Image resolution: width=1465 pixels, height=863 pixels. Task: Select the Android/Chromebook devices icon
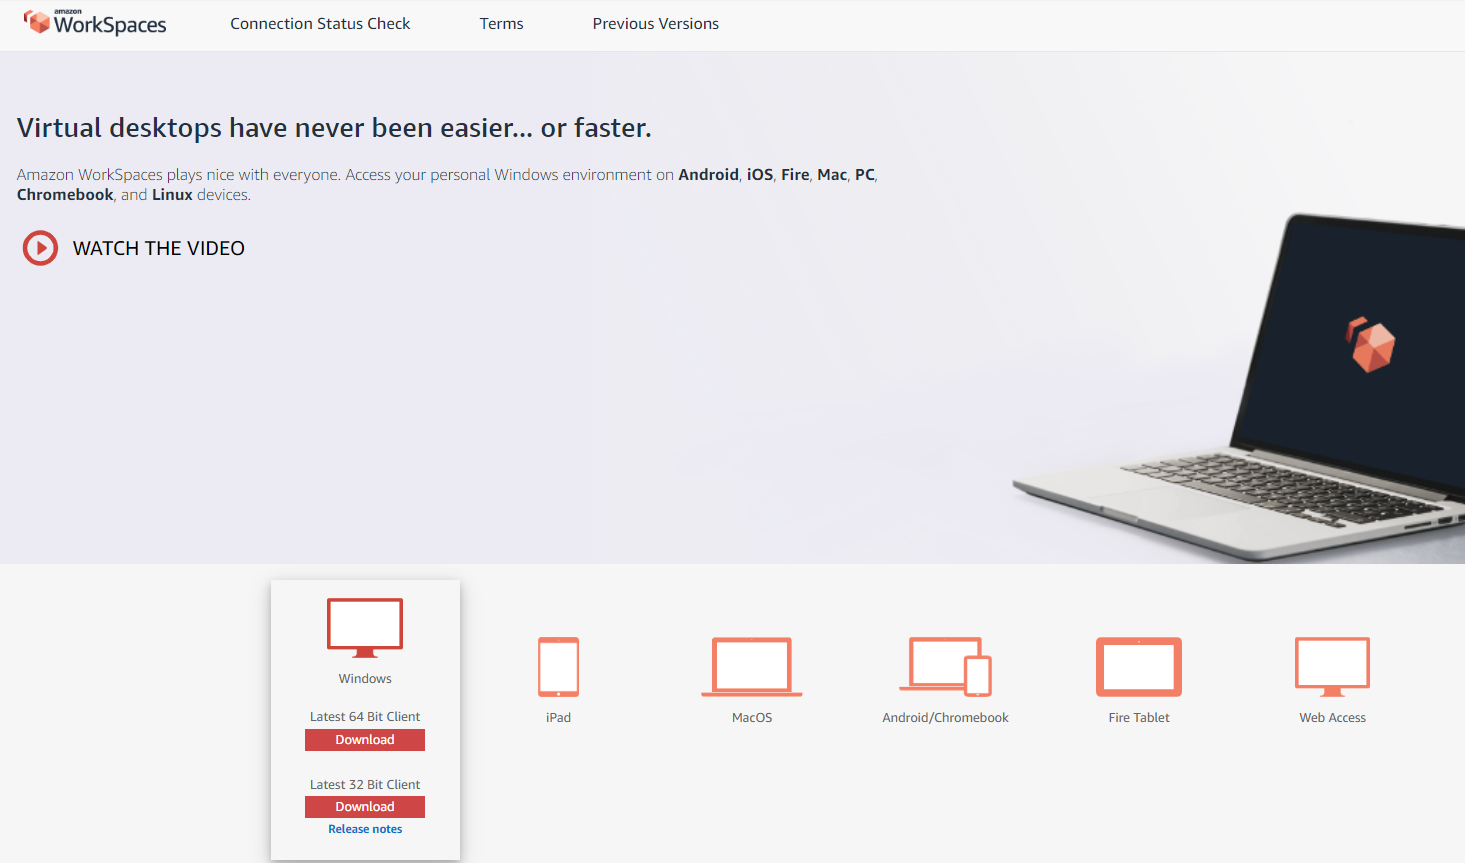pyautogui.click(x=945, y=667)
